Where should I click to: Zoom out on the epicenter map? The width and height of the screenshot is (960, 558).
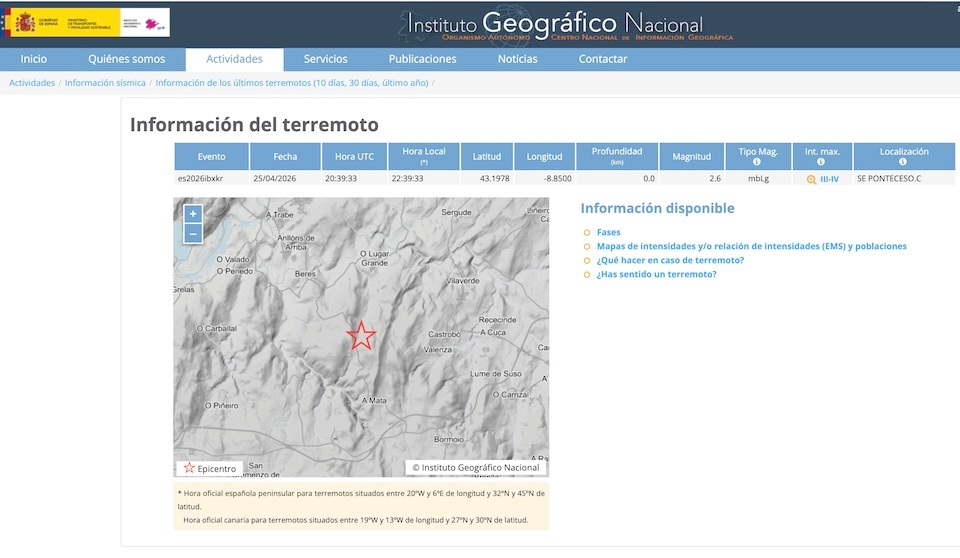(x=193, y=233)
